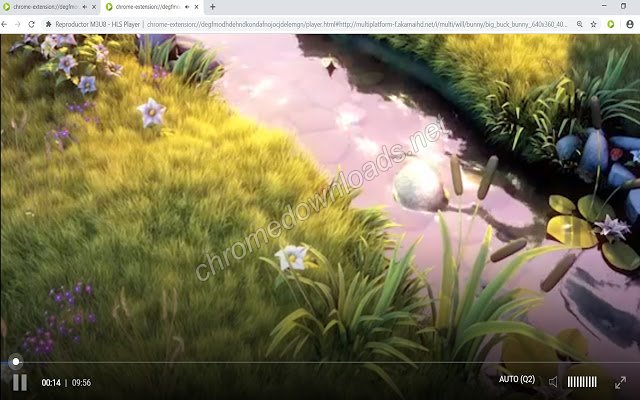Click the video frame area to toggle playback
Screen dimensions: 640x400
(320, 196)
